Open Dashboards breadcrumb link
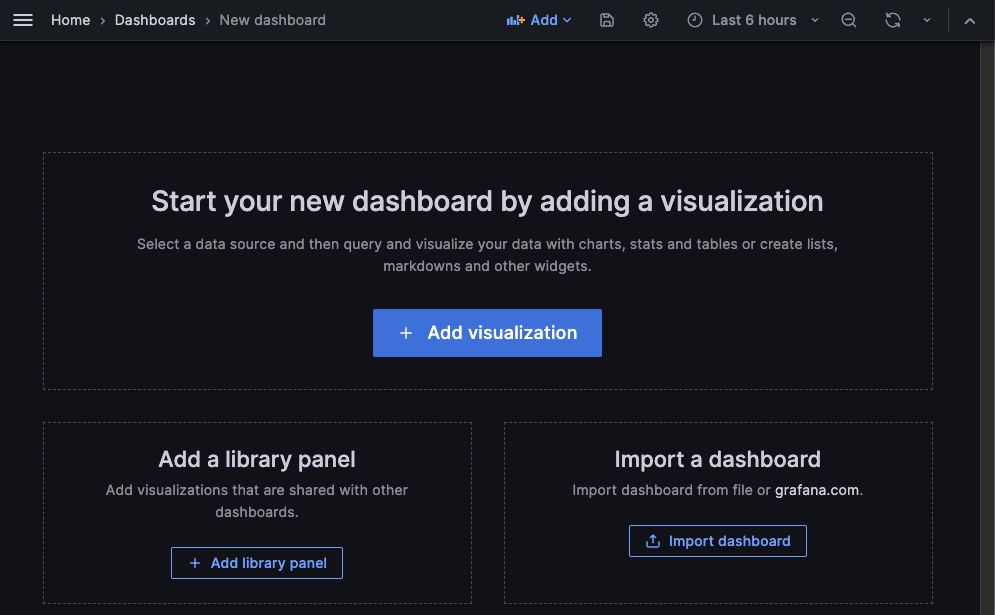995x615 pixels. pyautogui.click(x=155, y=20)
